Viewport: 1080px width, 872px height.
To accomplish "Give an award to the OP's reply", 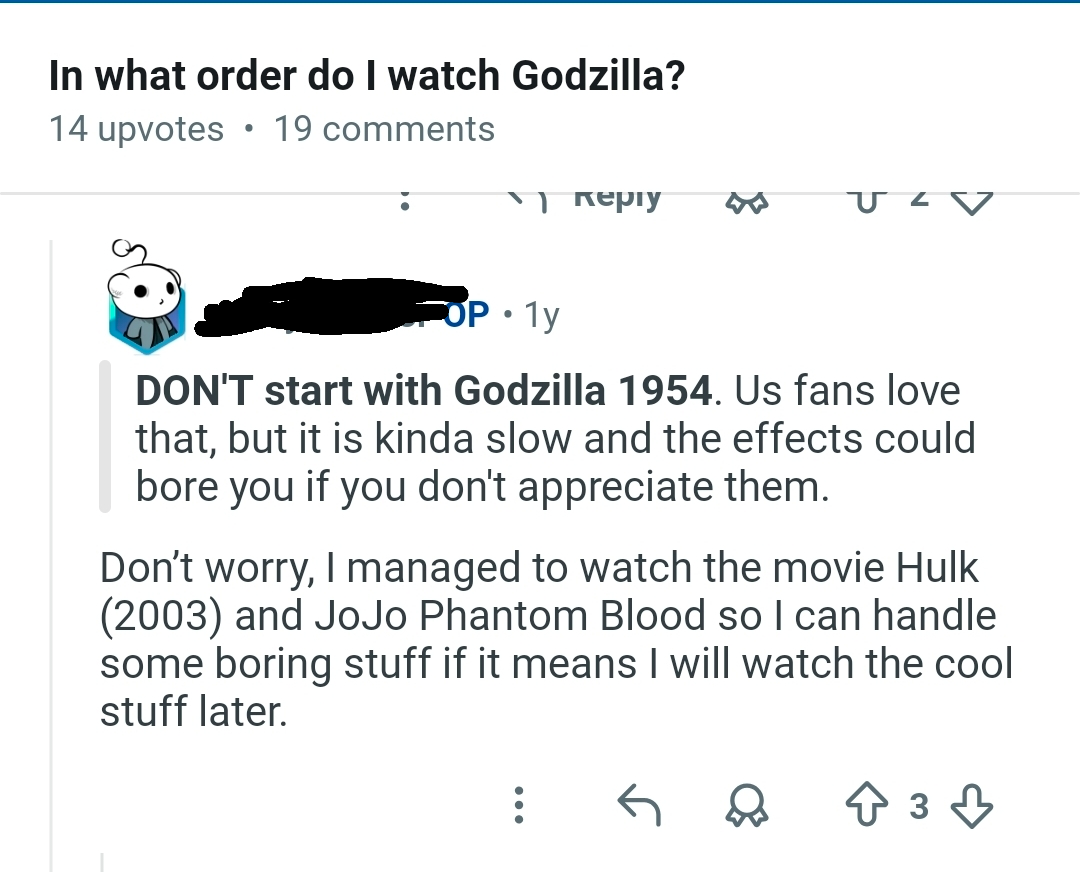I will tap(744, 805).
